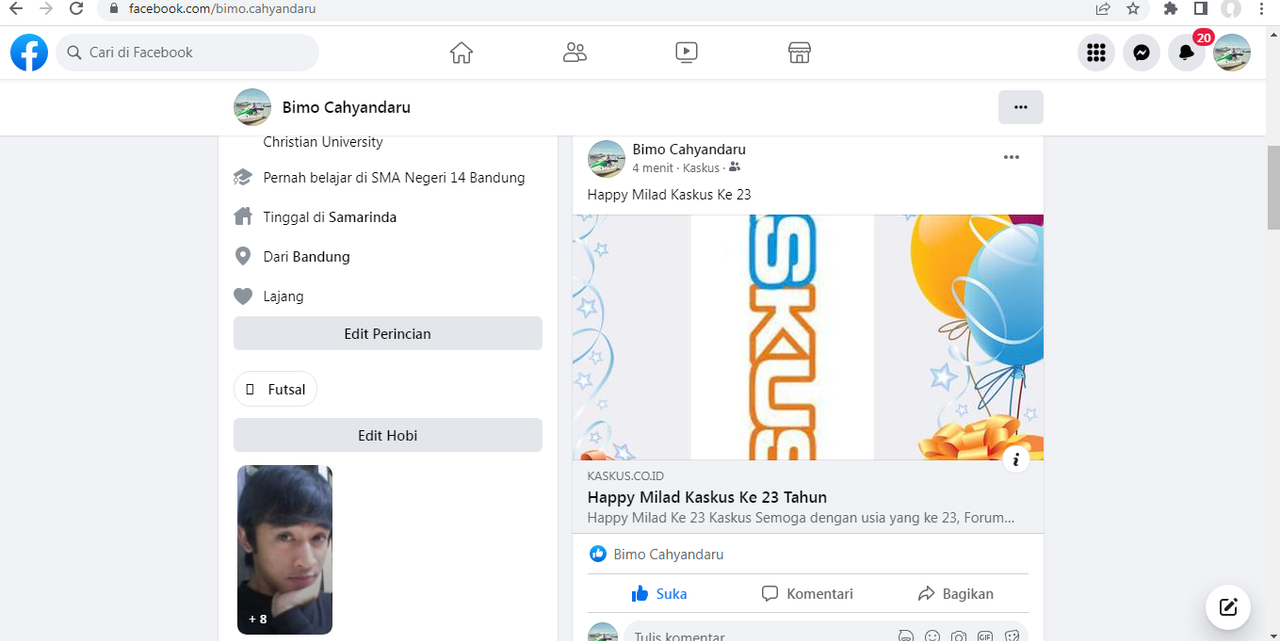Click the Facebook logo icon

(x=29, y=53)
